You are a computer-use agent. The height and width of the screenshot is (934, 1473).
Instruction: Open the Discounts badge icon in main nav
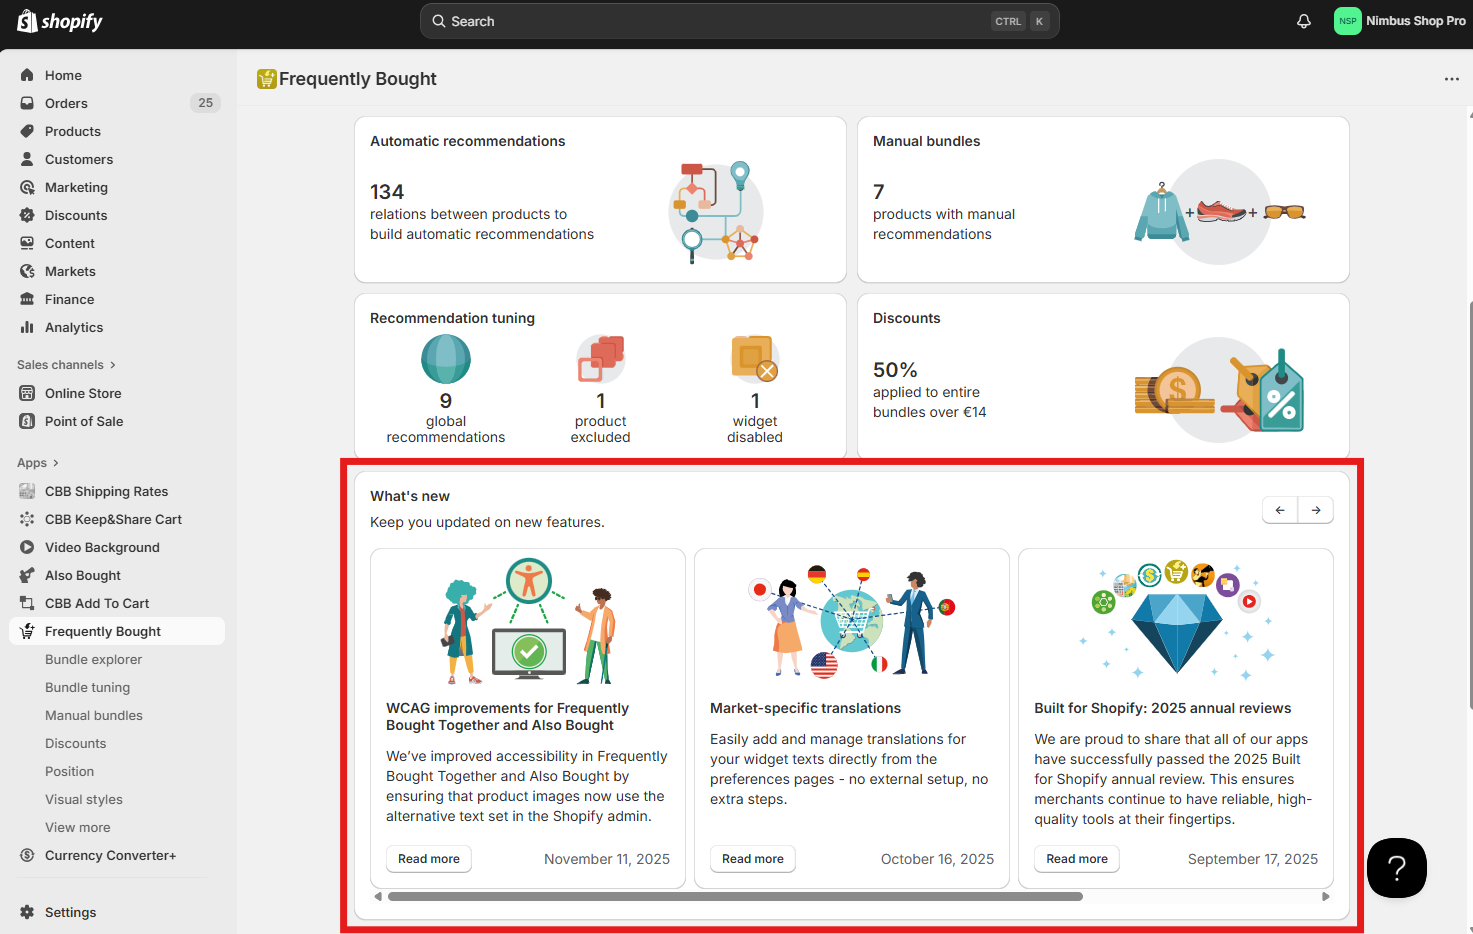(x=27, y=215)
